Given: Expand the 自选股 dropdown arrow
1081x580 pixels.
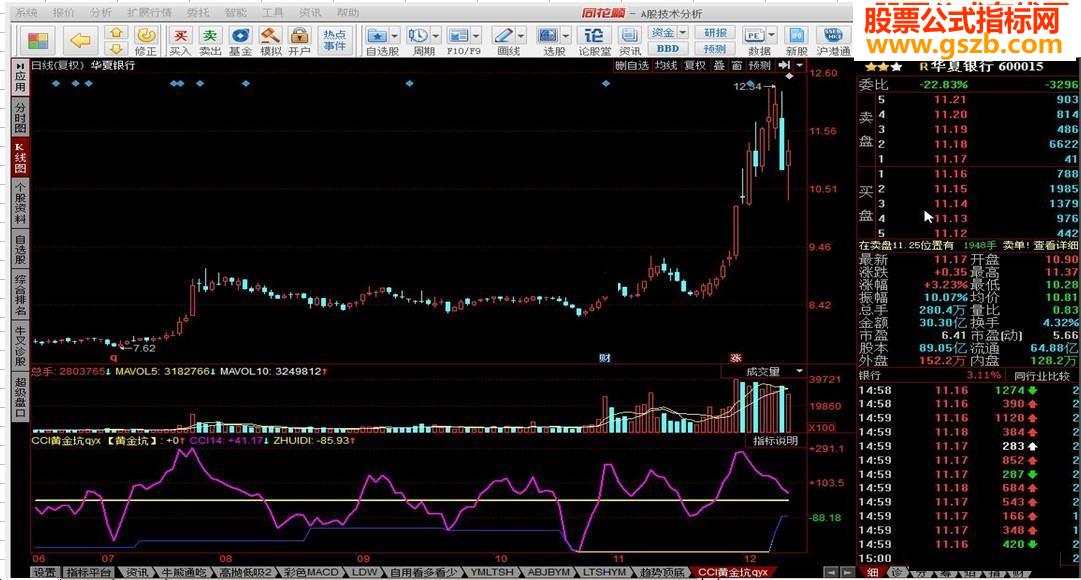Looking at the screenshot, I should 395,34.
